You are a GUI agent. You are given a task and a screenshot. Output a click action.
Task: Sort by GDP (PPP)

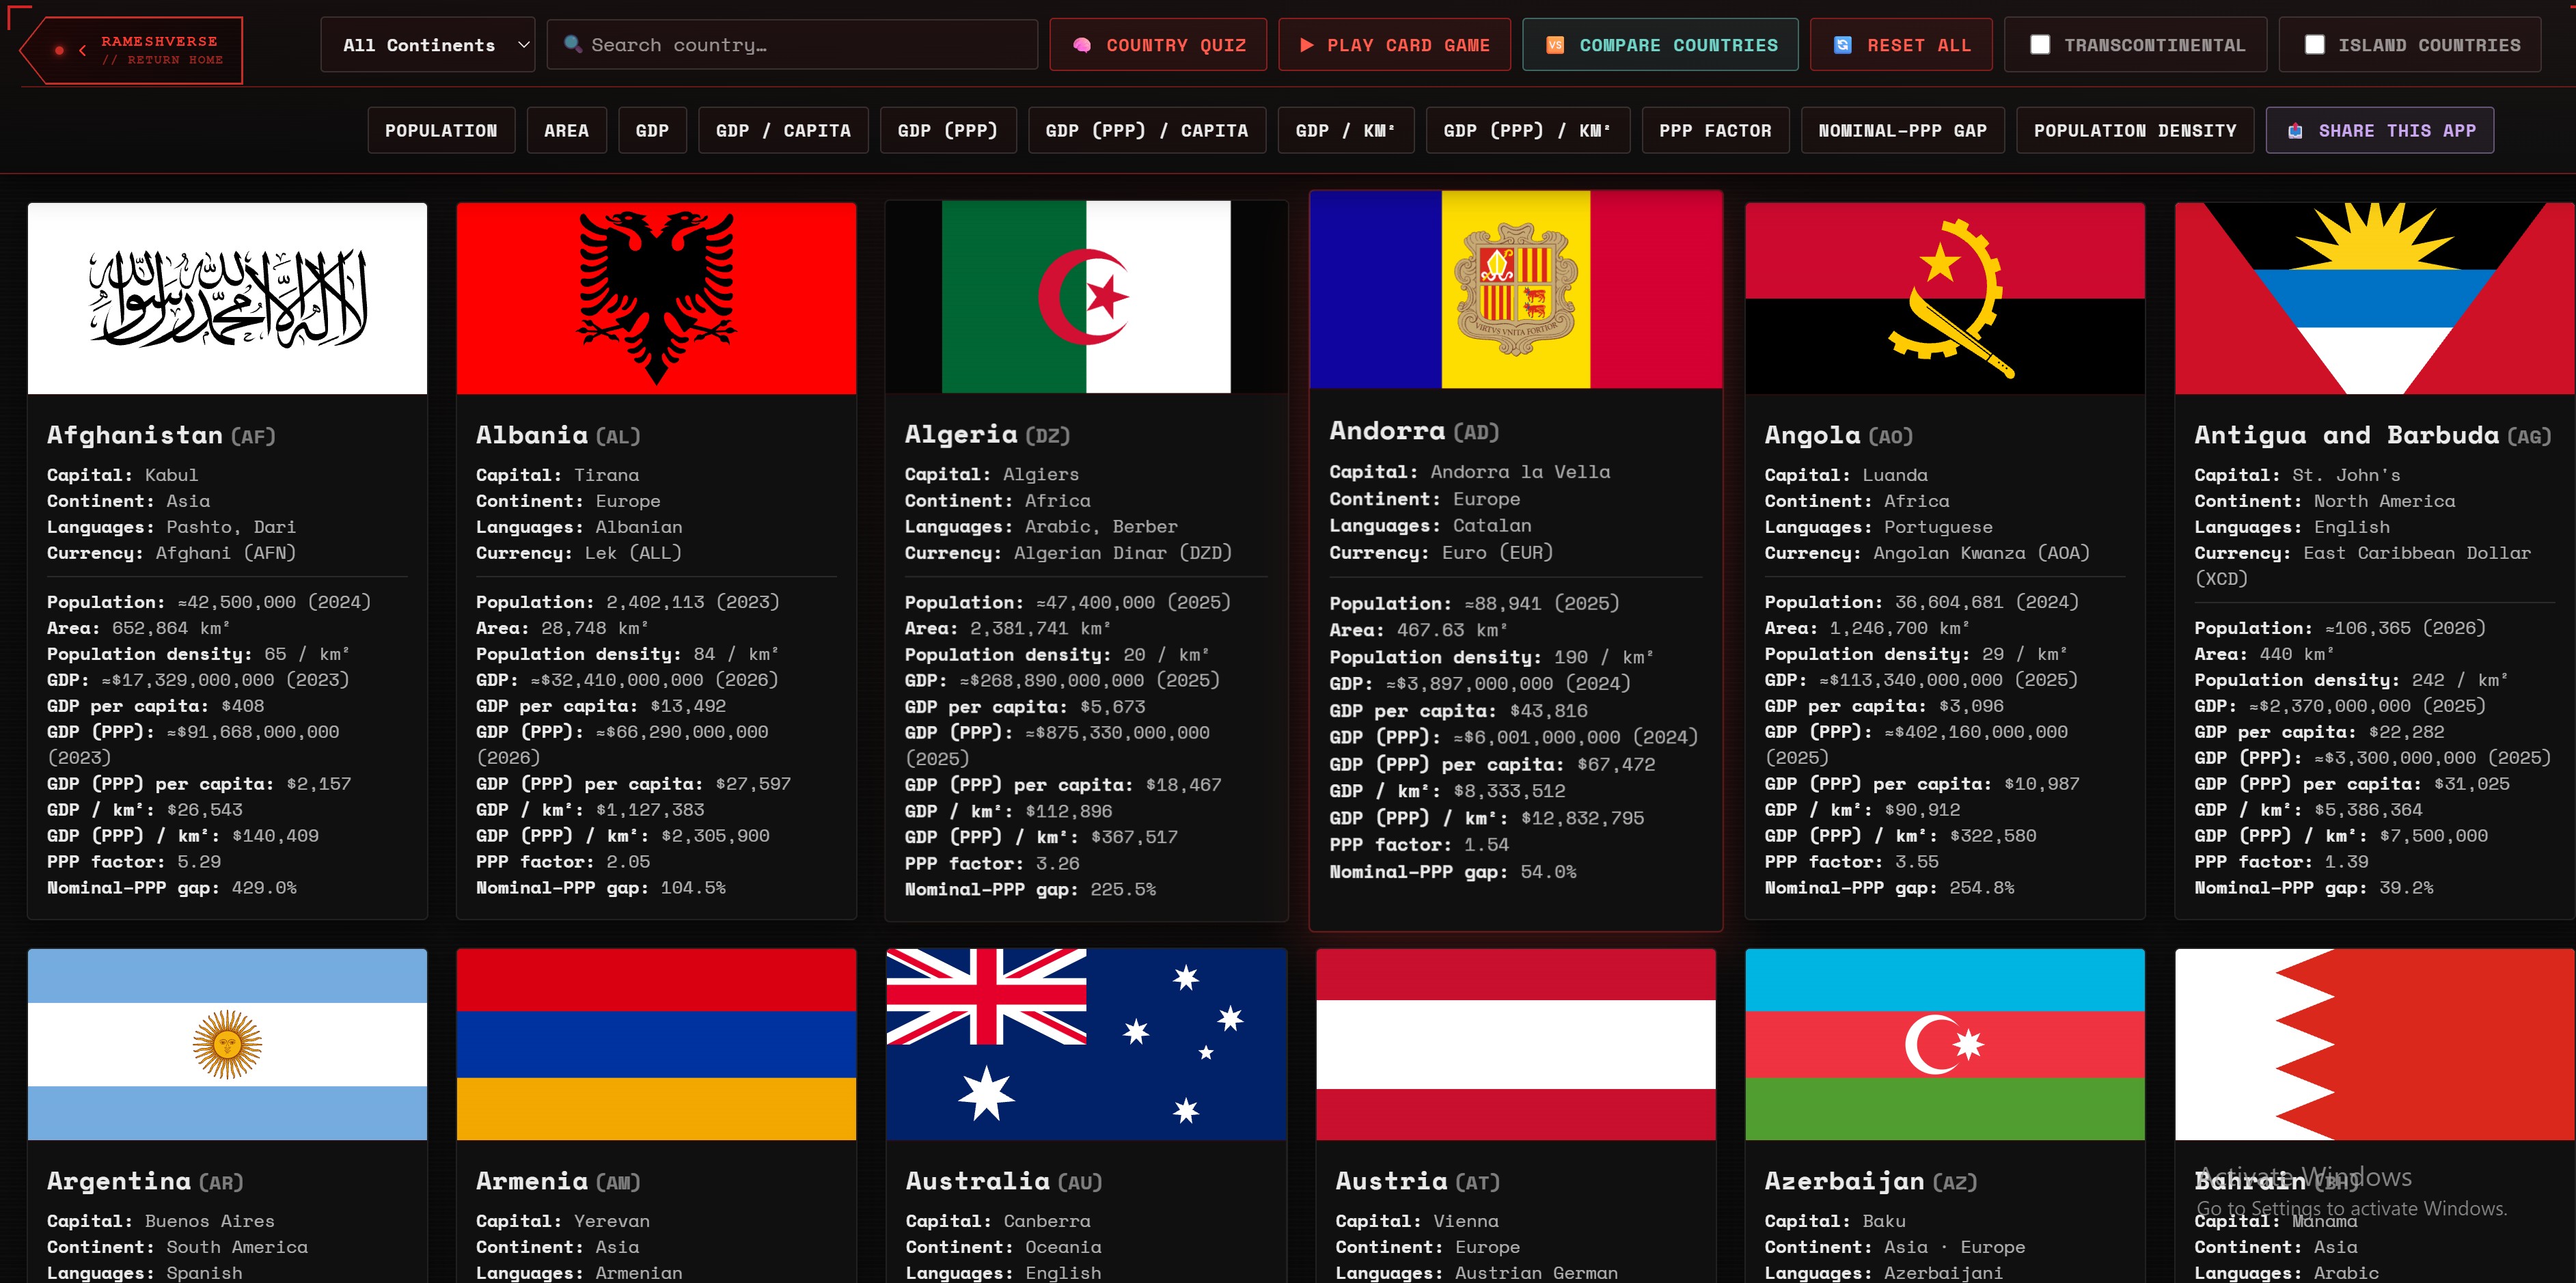pos(948,130)
